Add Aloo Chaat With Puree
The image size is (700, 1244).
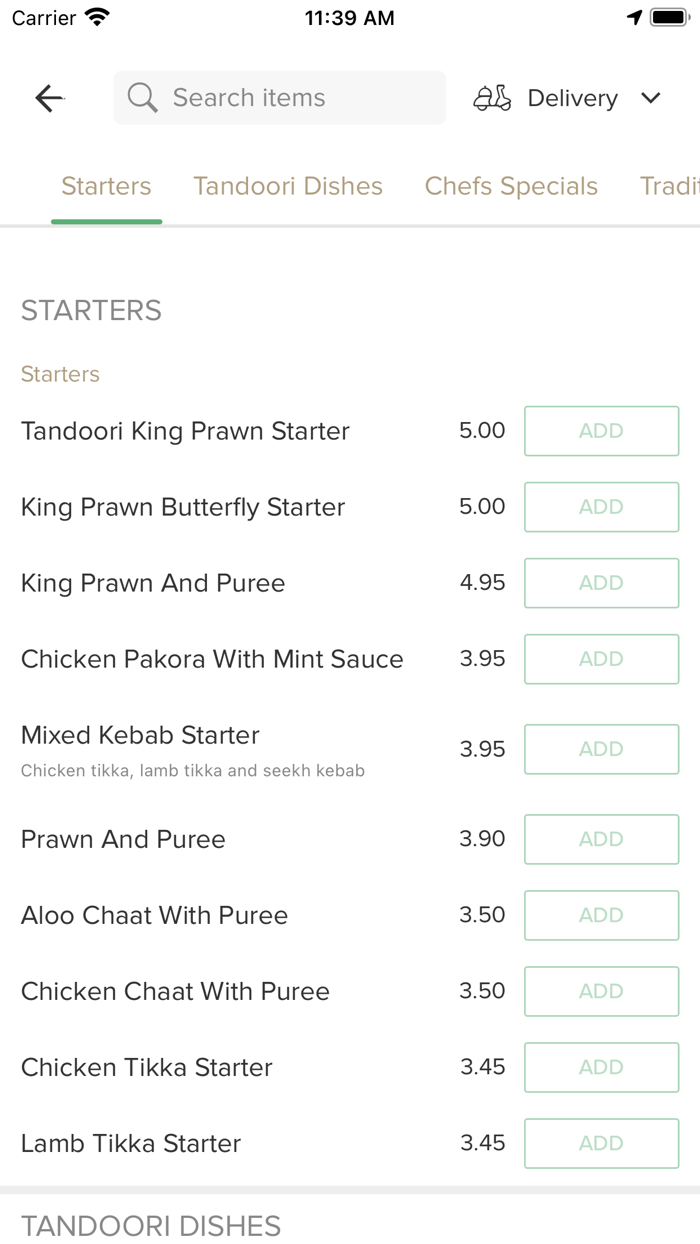click(x=601, y=915)
